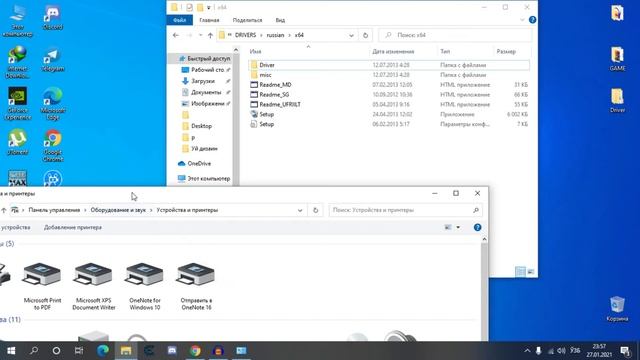Sort by Дата изменения column header
Screen dimensions: 640x360
tap(393, 51)
